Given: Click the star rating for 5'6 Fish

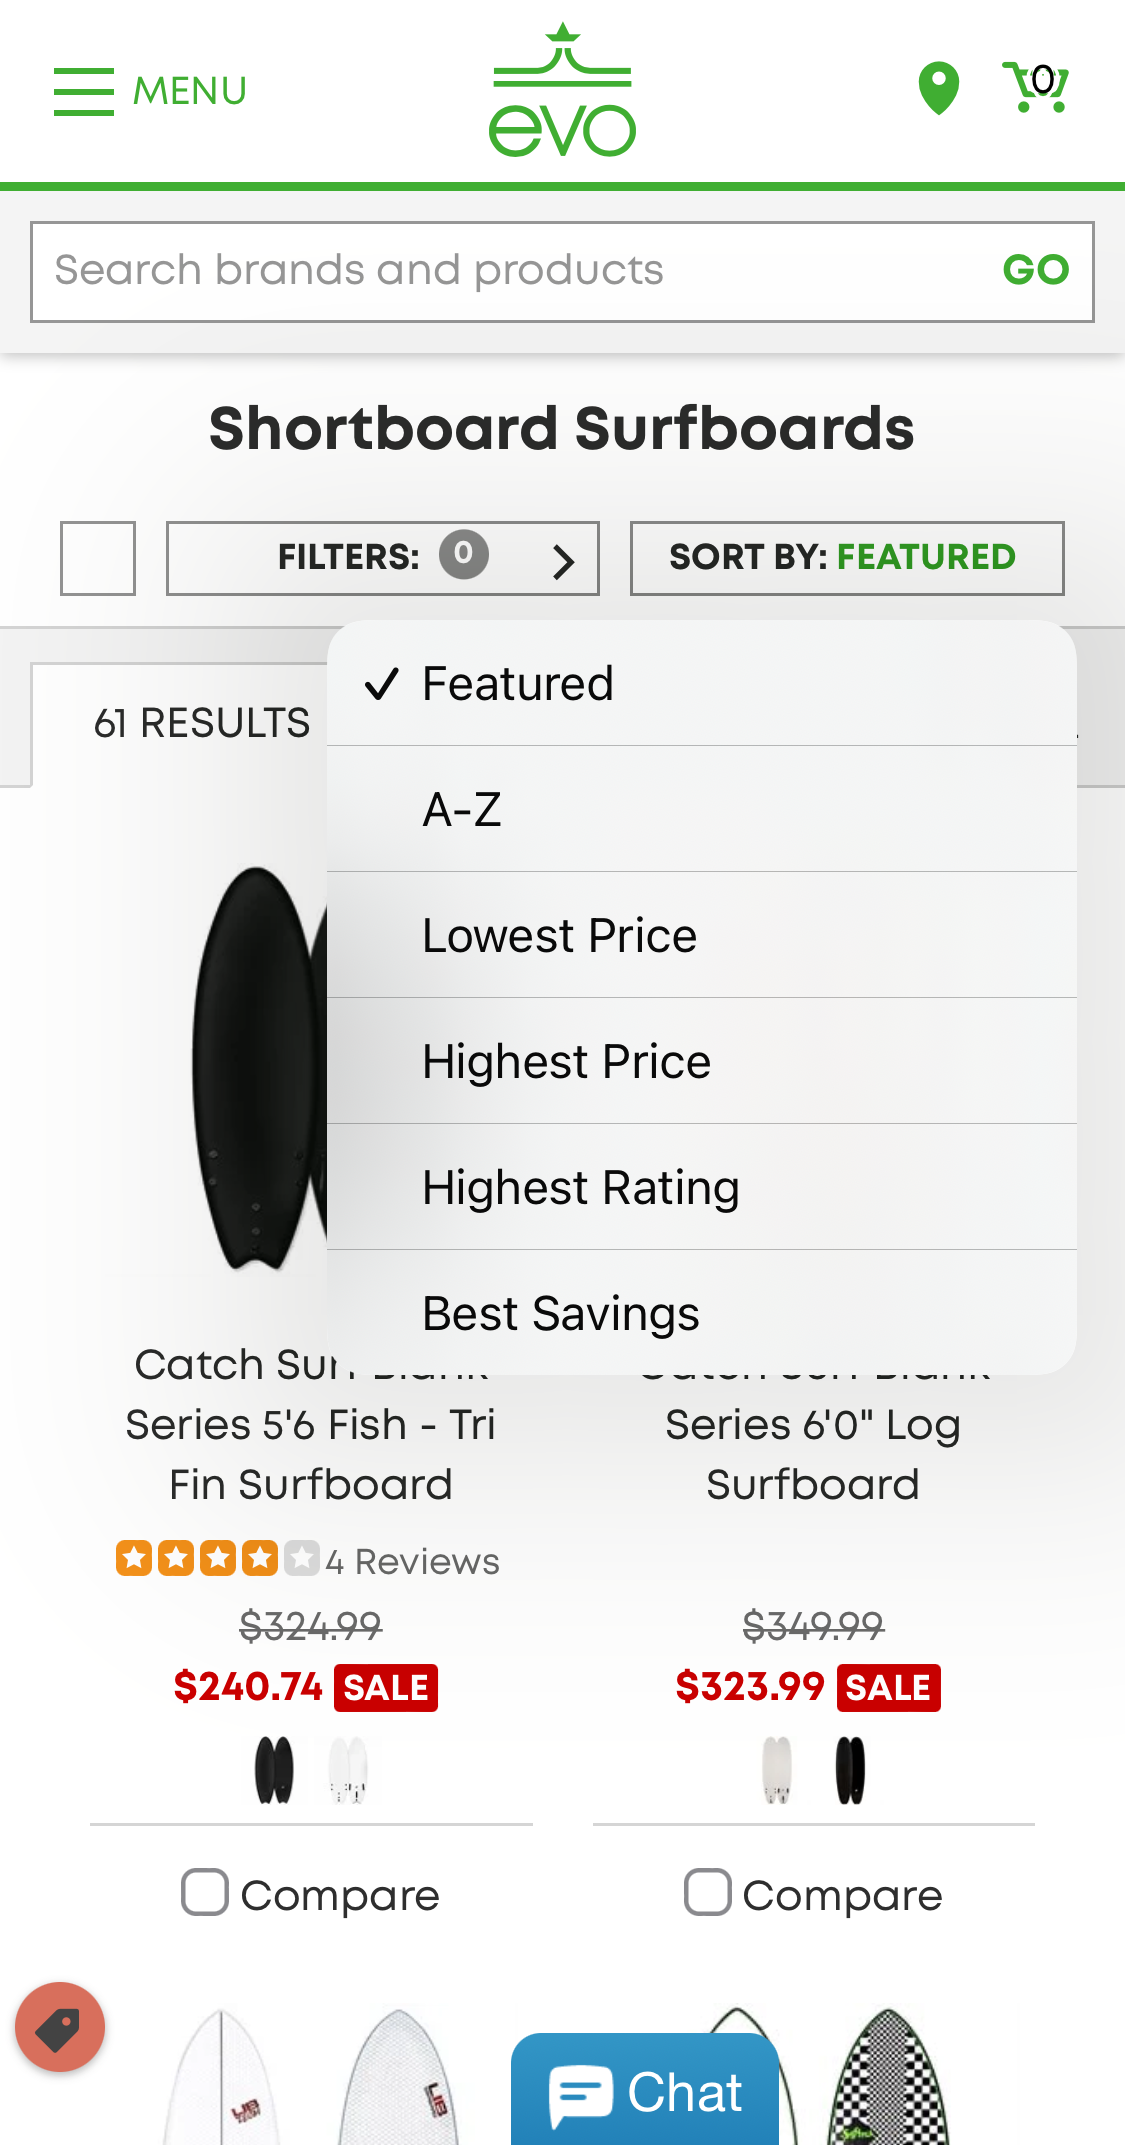Looking at the screenshot, I should (217, 1559).
